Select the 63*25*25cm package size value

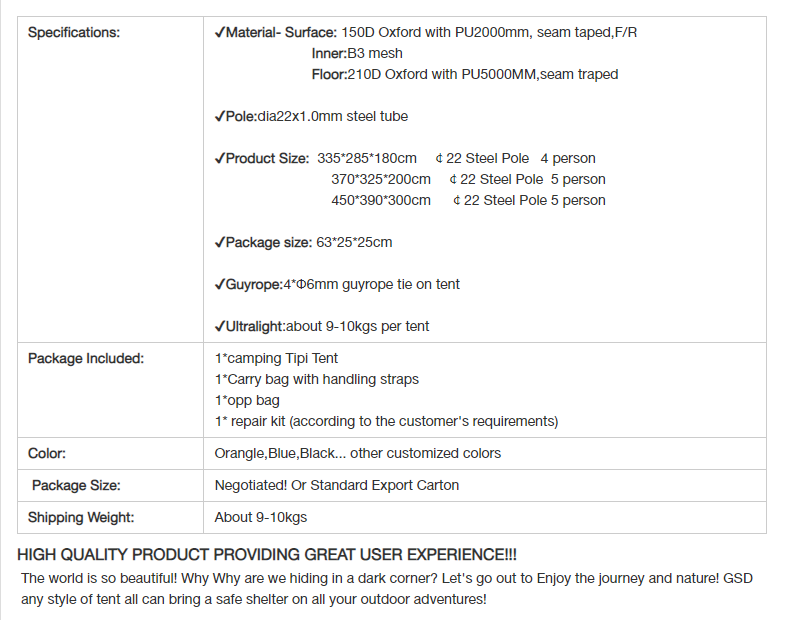354,242
